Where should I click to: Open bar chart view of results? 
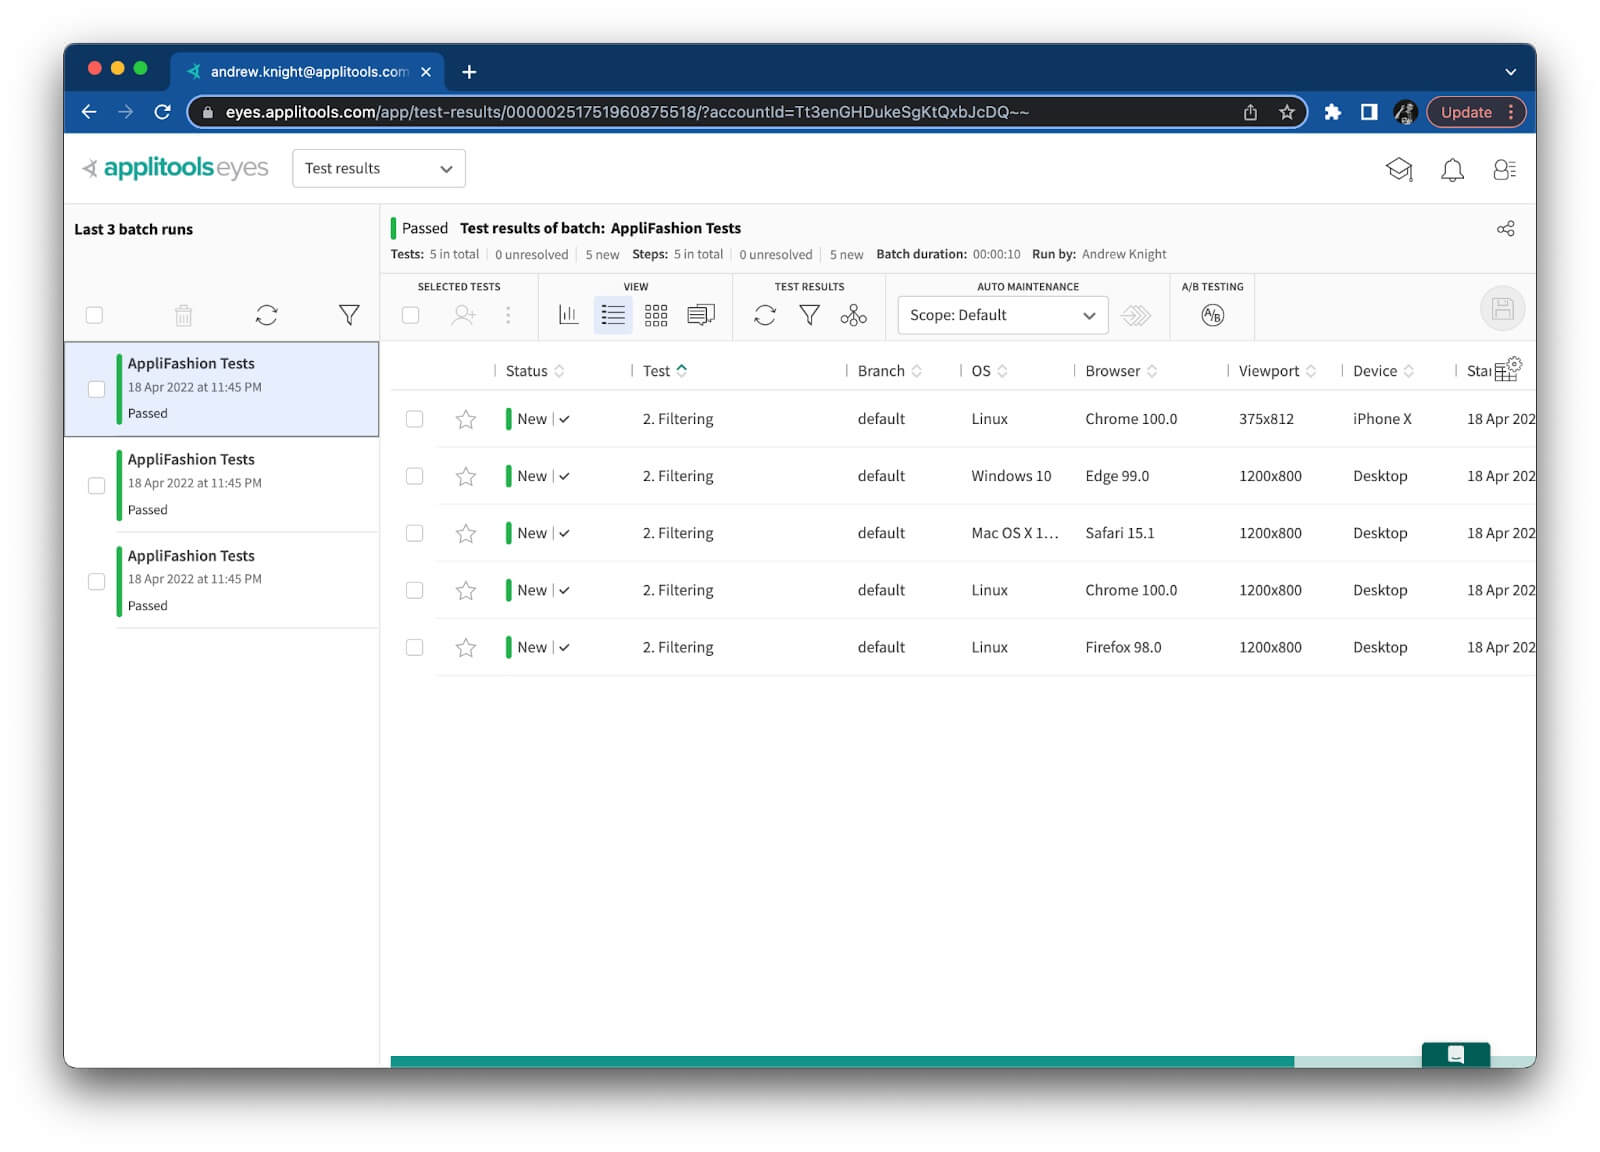568,316
